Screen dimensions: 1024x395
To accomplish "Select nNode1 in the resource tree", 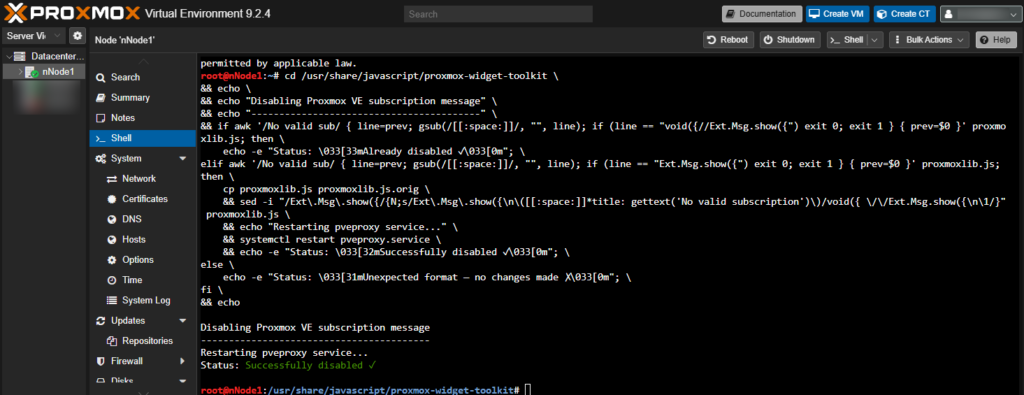I will [44, 72].
